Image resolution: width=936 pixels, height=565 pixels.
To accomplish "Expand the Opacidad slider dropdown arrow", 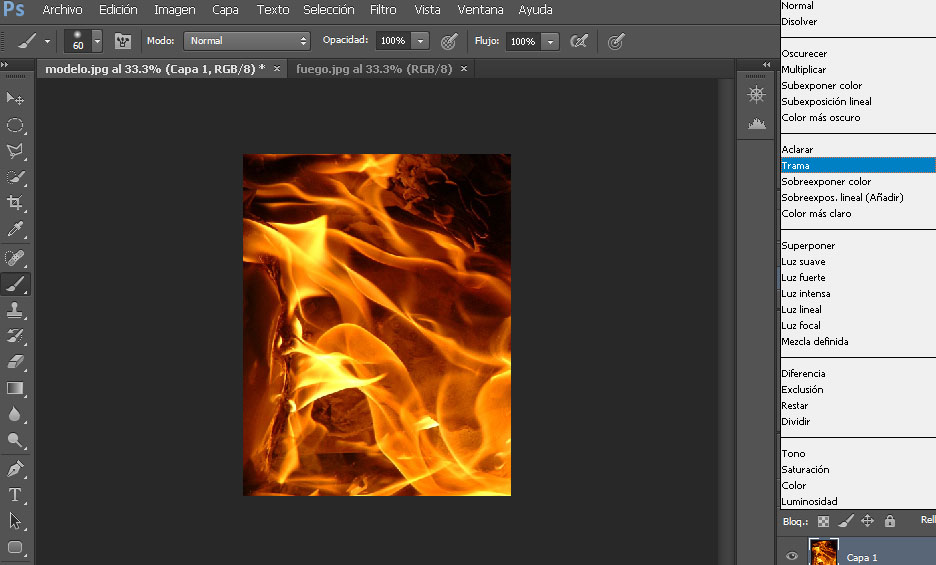I will tap(420, 41).
